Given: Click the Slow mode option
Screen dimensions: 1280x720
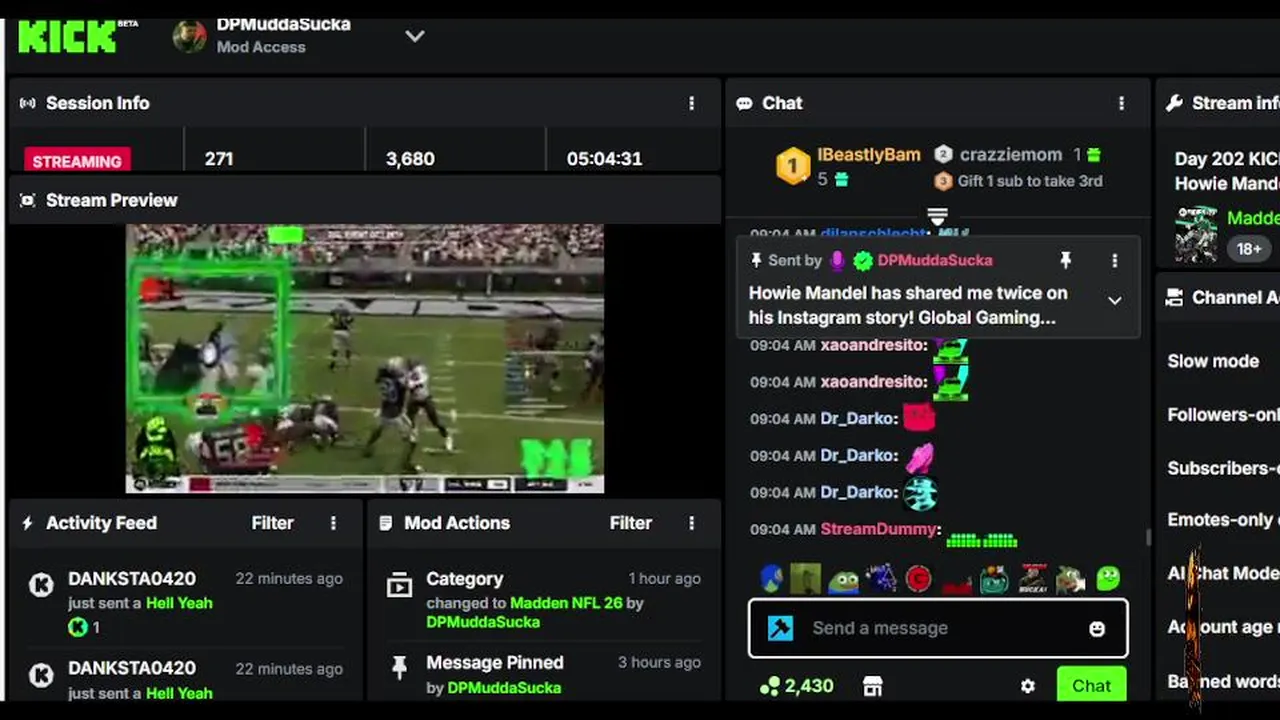Looking at the screenshot, I should click(1213, 361).
